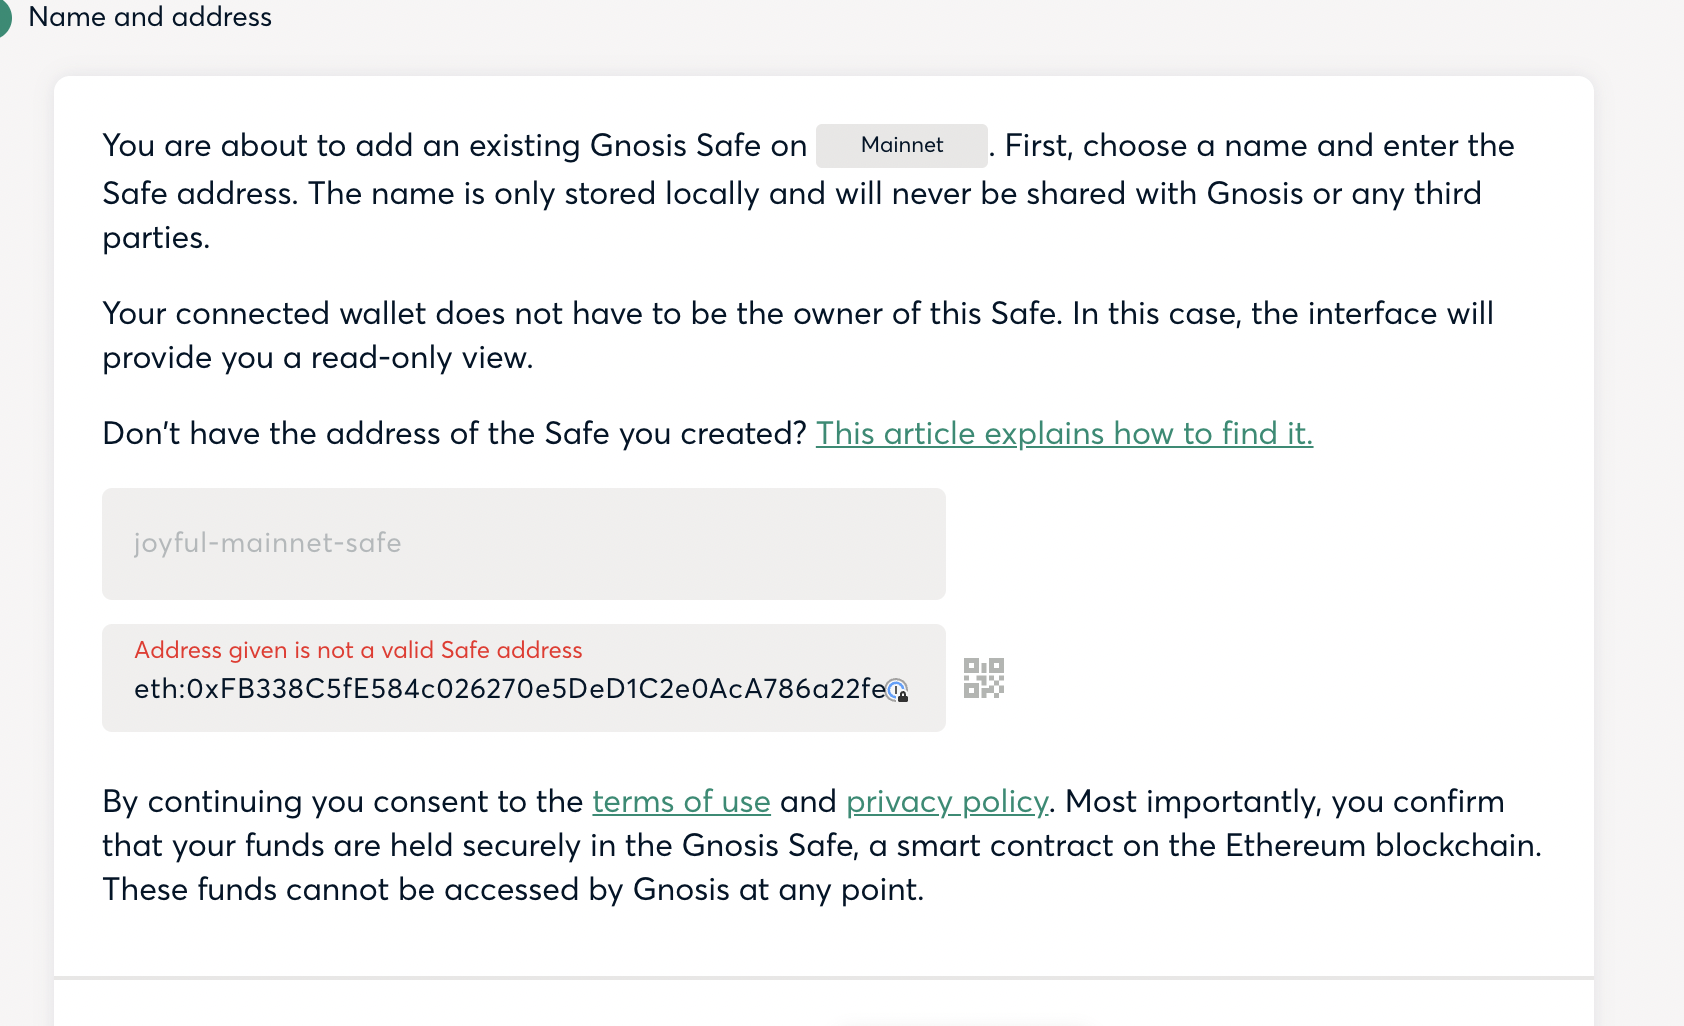Click the circular avatar at the address end

(x=897, y=689)
